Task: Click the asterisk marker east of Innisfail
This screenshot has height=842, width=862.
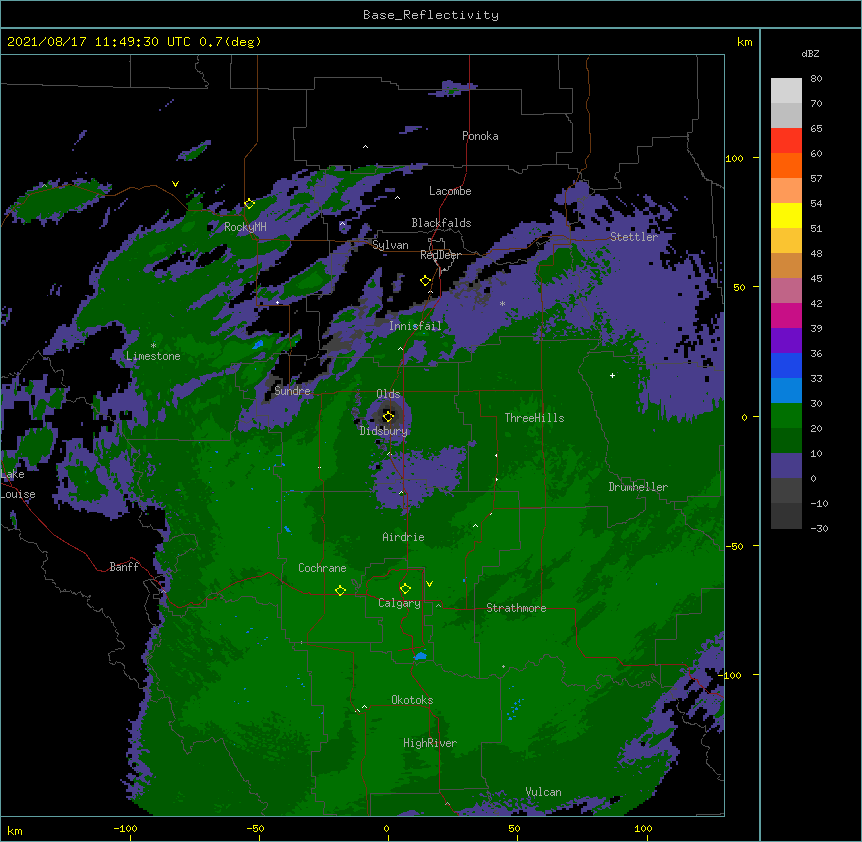Action: [502, 303]
